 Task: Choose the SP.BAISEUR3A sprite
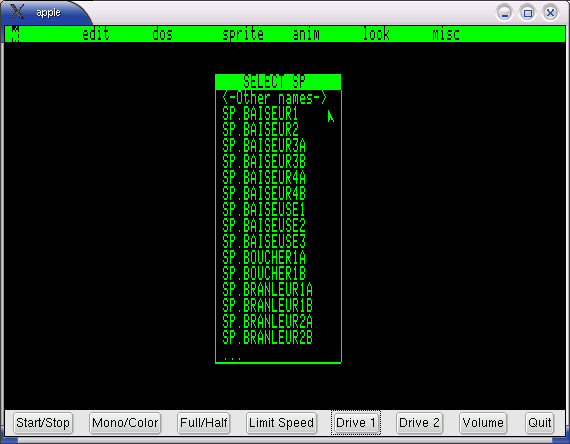[264, 146]
